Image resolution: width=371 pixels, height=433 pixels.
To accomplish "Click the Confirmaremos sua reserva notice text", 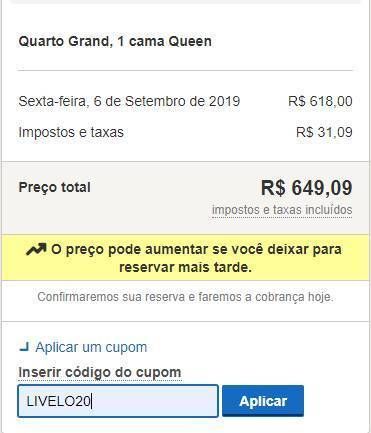I will [x=185, y=297].
